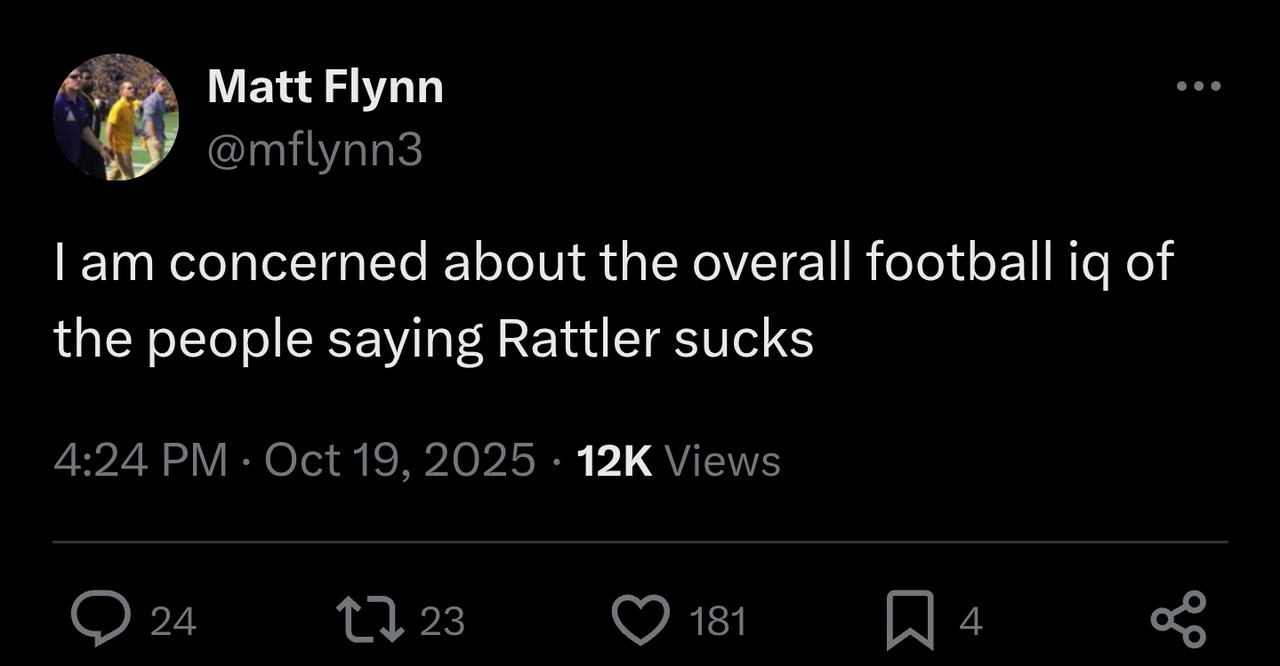Click the reply count 24
Screen dimensions: 1280x666
(173, 622)
